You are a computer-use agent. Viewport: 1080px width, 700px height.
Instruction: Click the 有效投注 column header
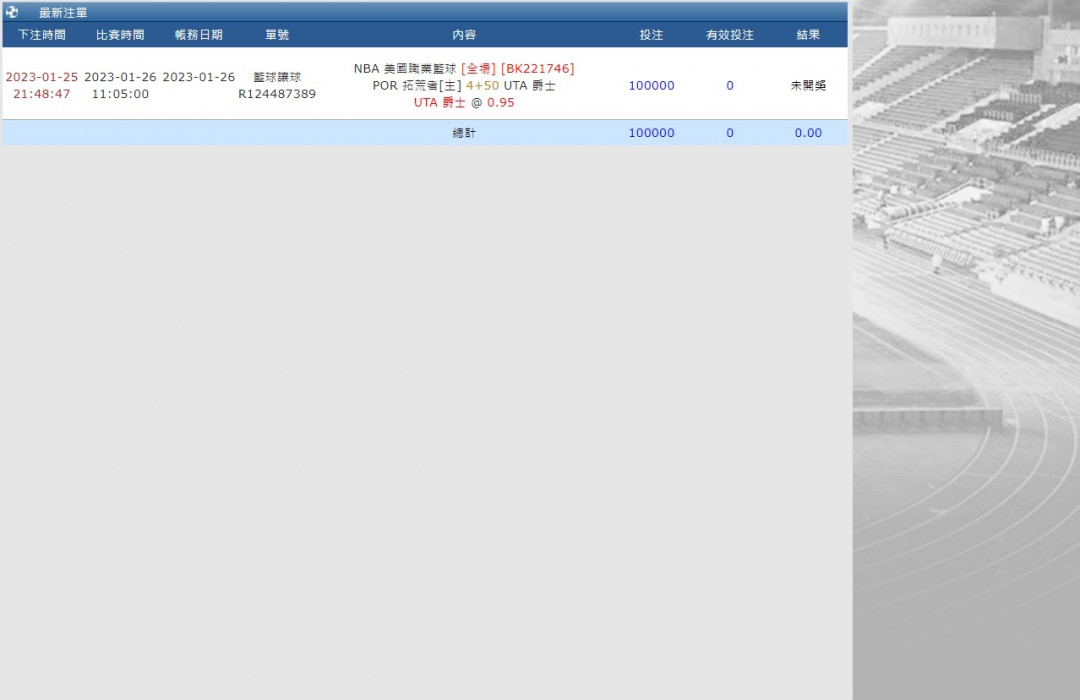point(730,34)
